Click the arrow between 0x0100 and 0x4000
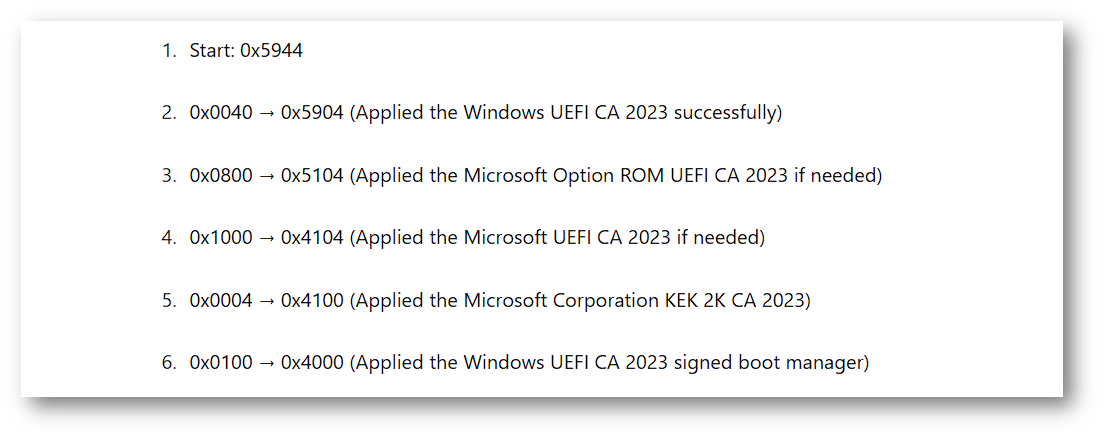This screenshot has width=1105, height=439. coord(266,363)
